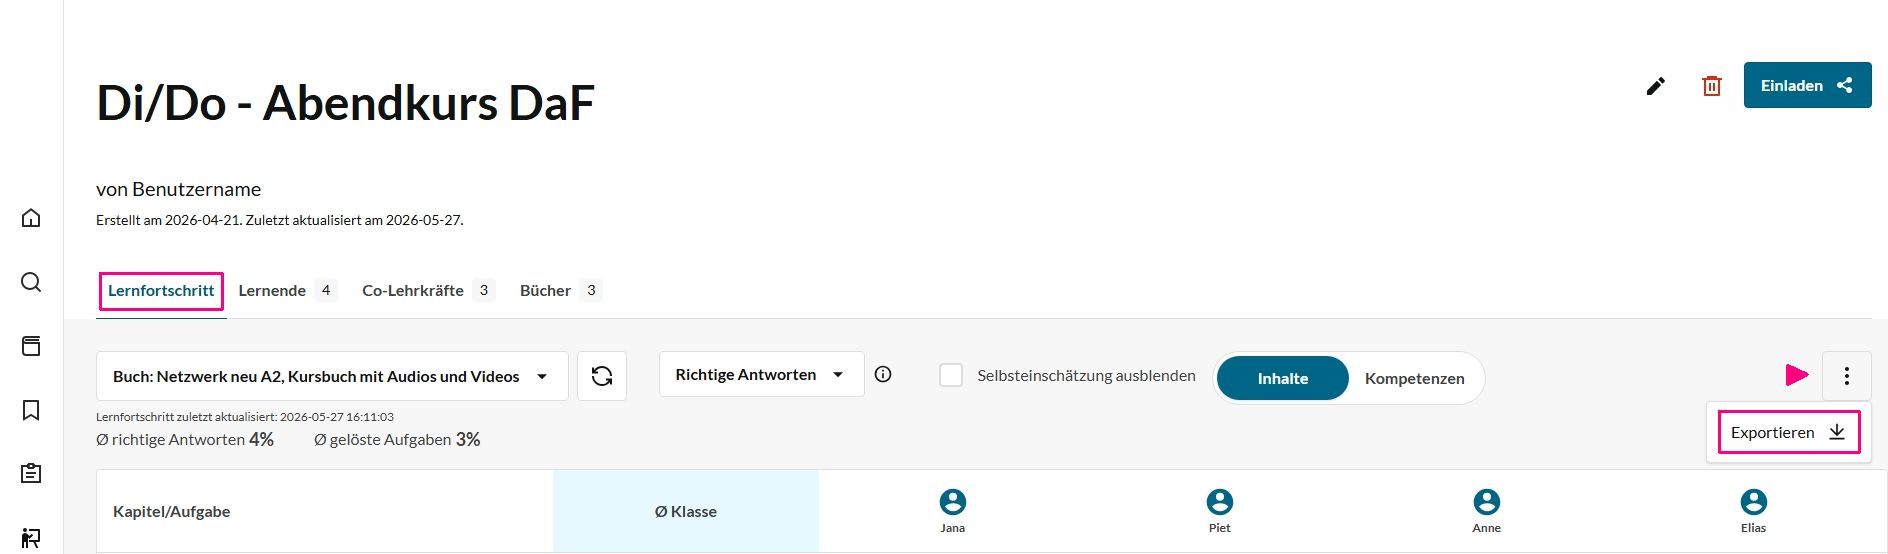Click the Lernfortschritt zuletzt aktualisiert timestamp
The height and width of the screenshot is (554, 1888).
pyautogui.click(x=245, y=416)
